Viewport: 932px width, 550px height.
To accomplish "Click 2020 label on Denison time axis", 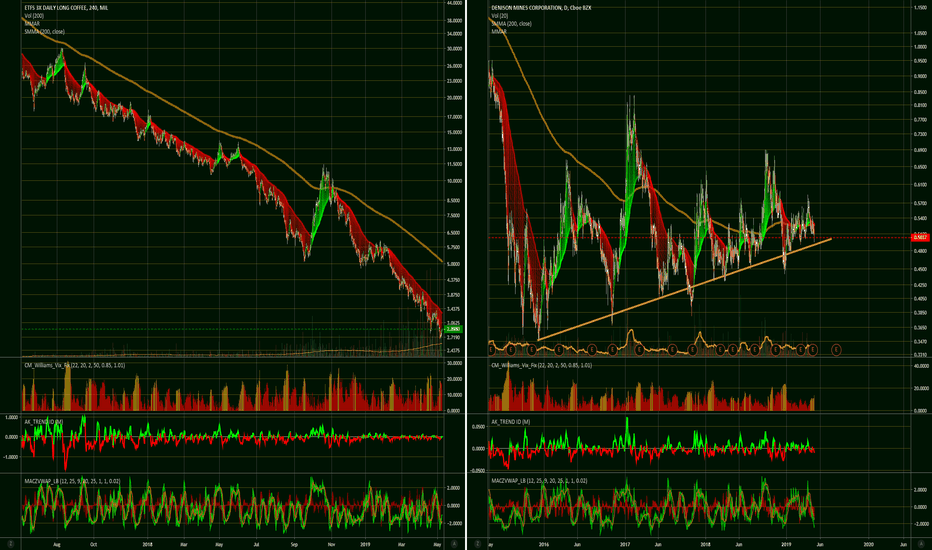I will (x=868, y=544).
